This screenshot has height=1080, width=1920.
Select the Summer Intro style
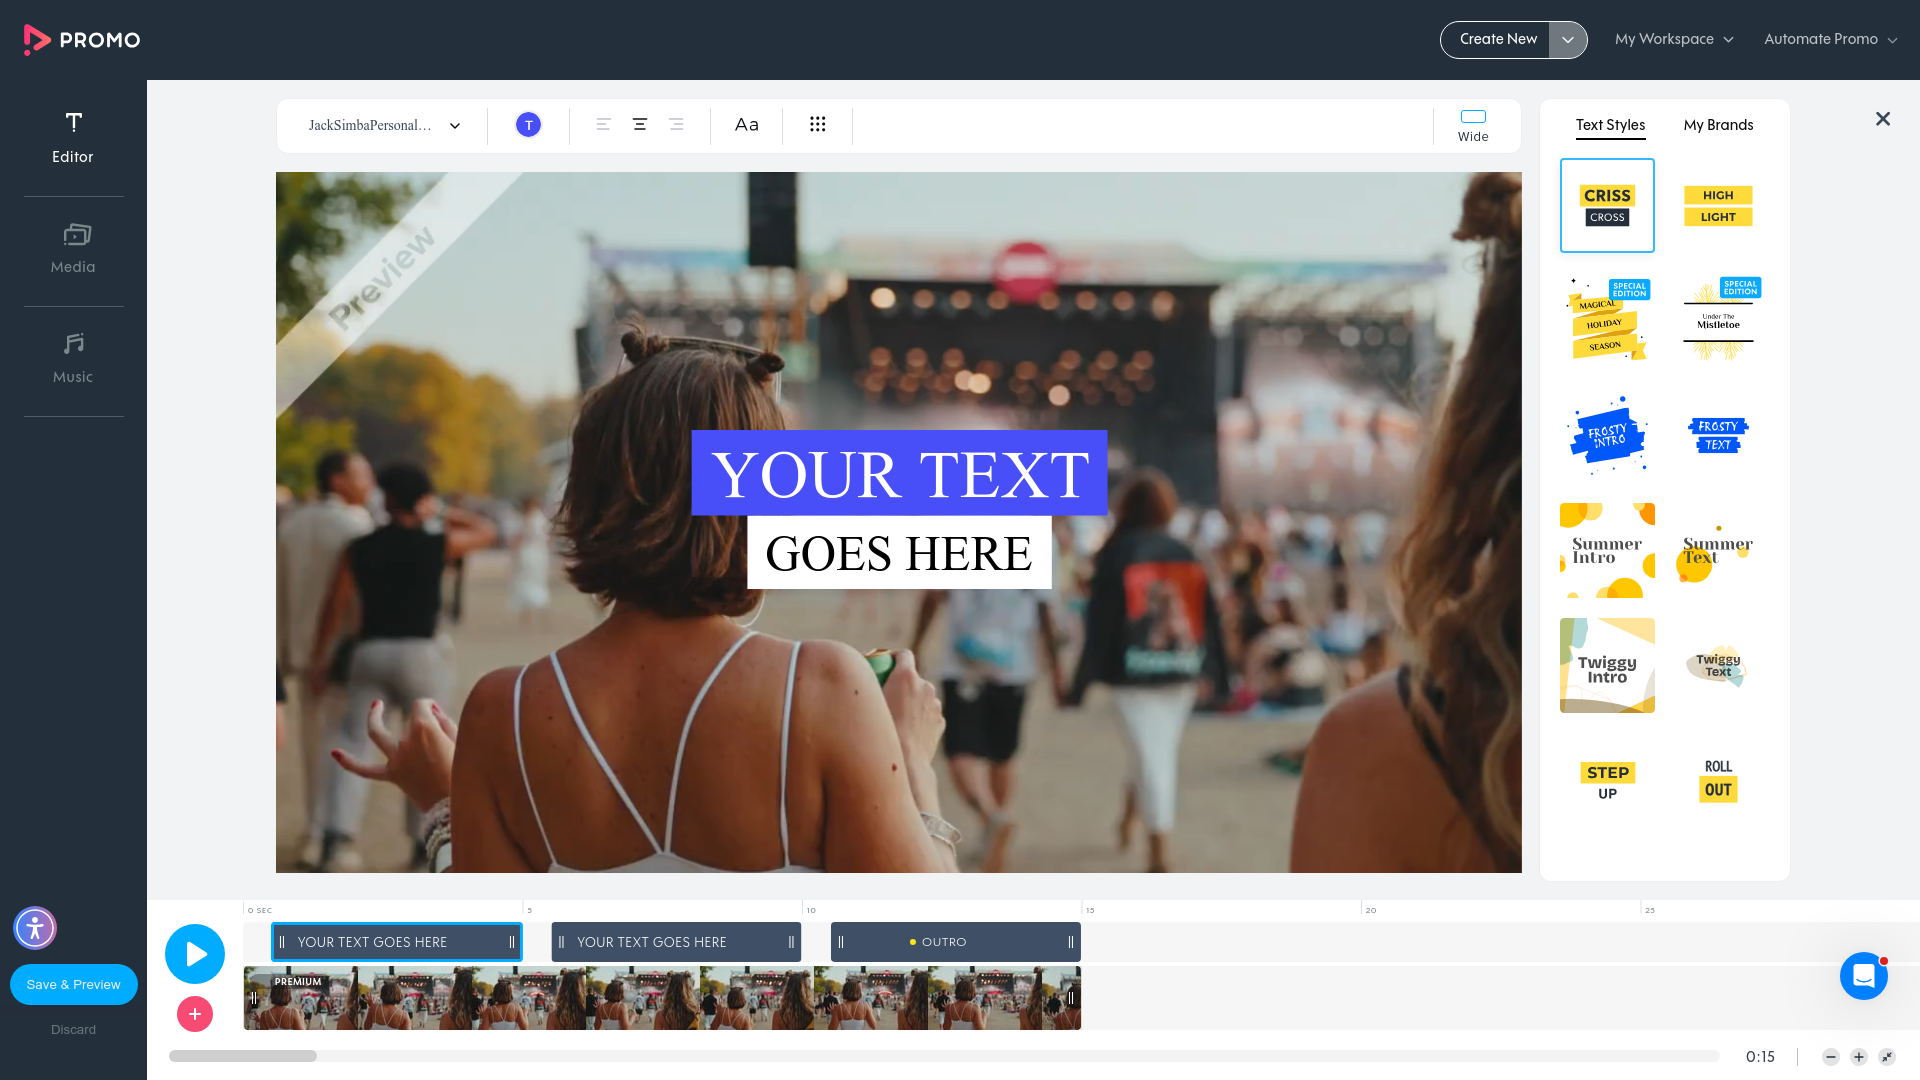(1607, 550)
